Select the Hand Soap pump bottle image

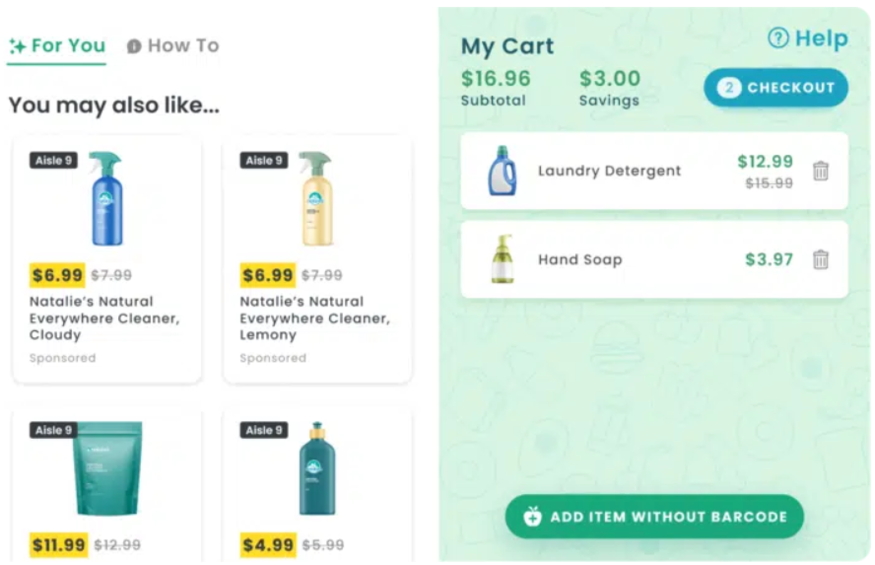coord(502,259)
